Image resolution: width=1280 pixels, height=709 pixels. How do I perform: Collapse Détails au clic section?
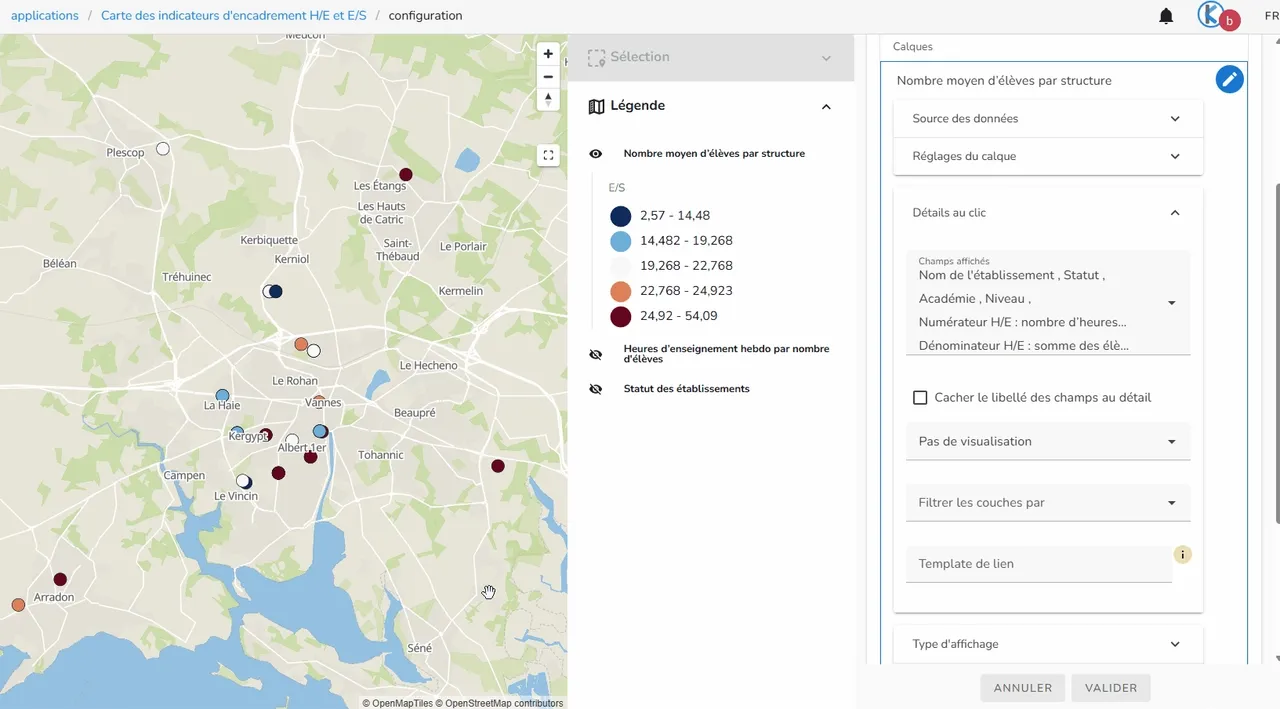tap(1048, 213)
